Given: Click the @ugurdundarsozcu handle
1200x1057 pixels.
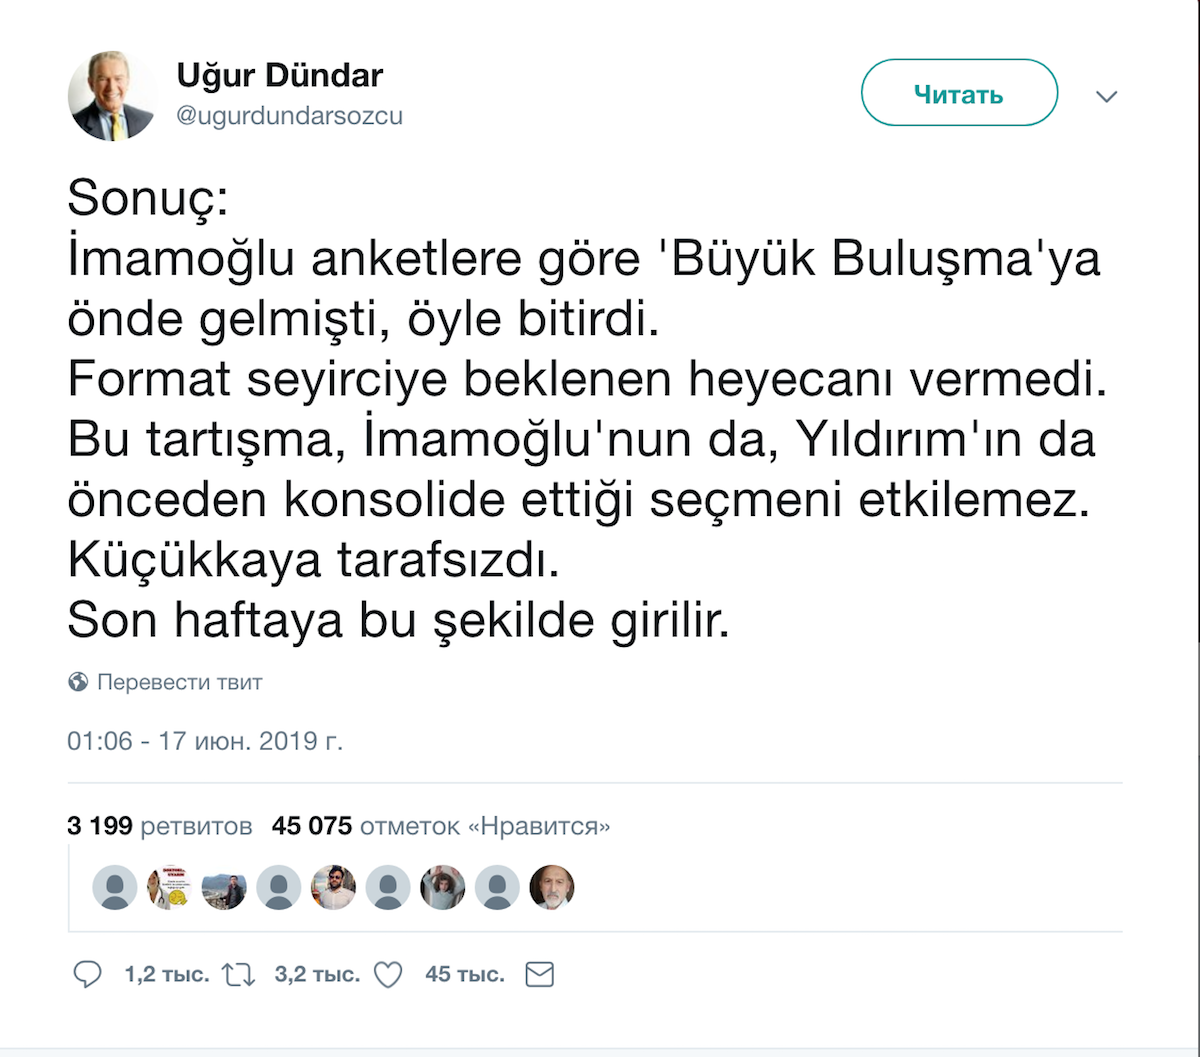Looking at the screenshot, I should [289, 116].
